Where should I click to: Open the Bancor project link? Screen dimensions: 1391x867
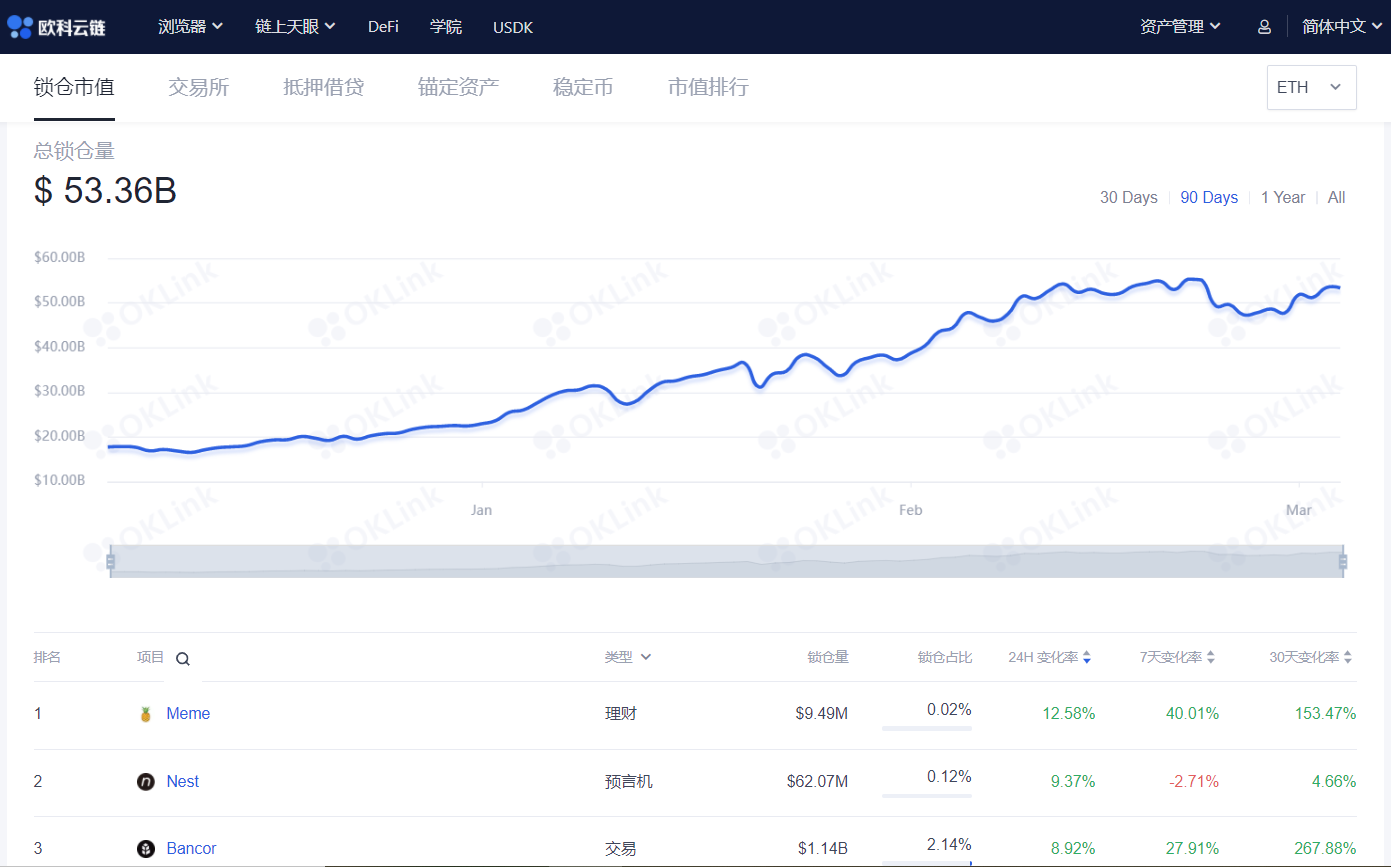click(191, 849)
